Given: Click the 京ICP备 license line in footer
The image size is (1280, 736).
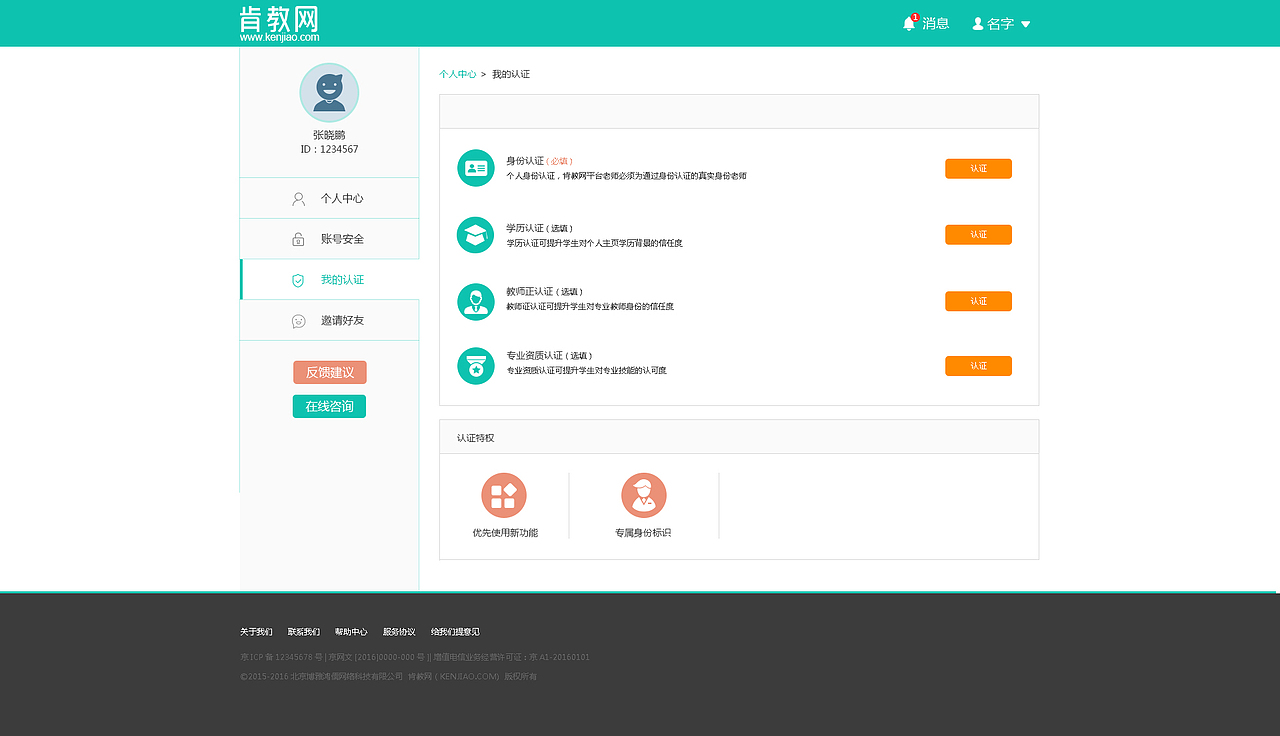Looking at the screenshot, I should 415,658.
